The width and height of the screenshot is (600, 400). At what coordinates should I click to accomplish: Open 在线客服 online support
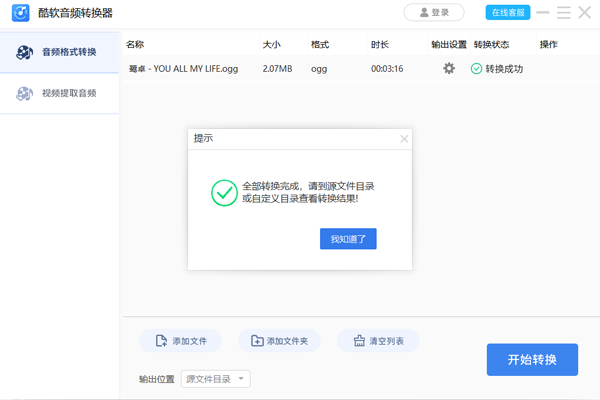(508, 13)
